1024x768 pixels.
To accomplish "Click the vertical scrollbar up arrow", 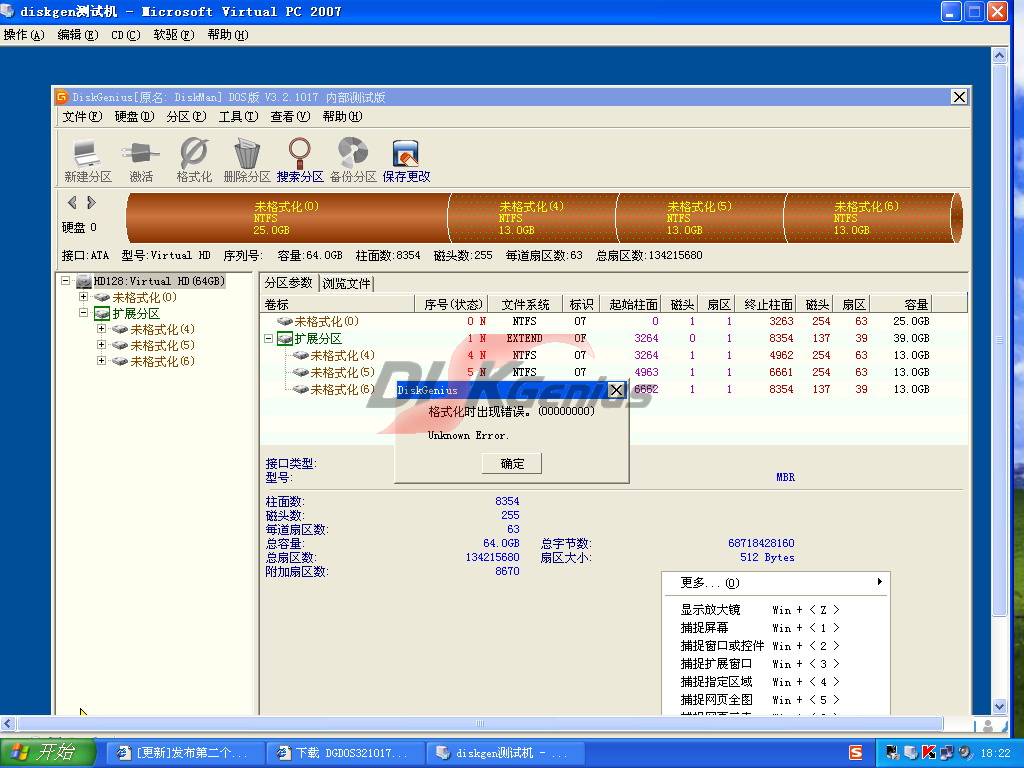I will tap(999, 56).
